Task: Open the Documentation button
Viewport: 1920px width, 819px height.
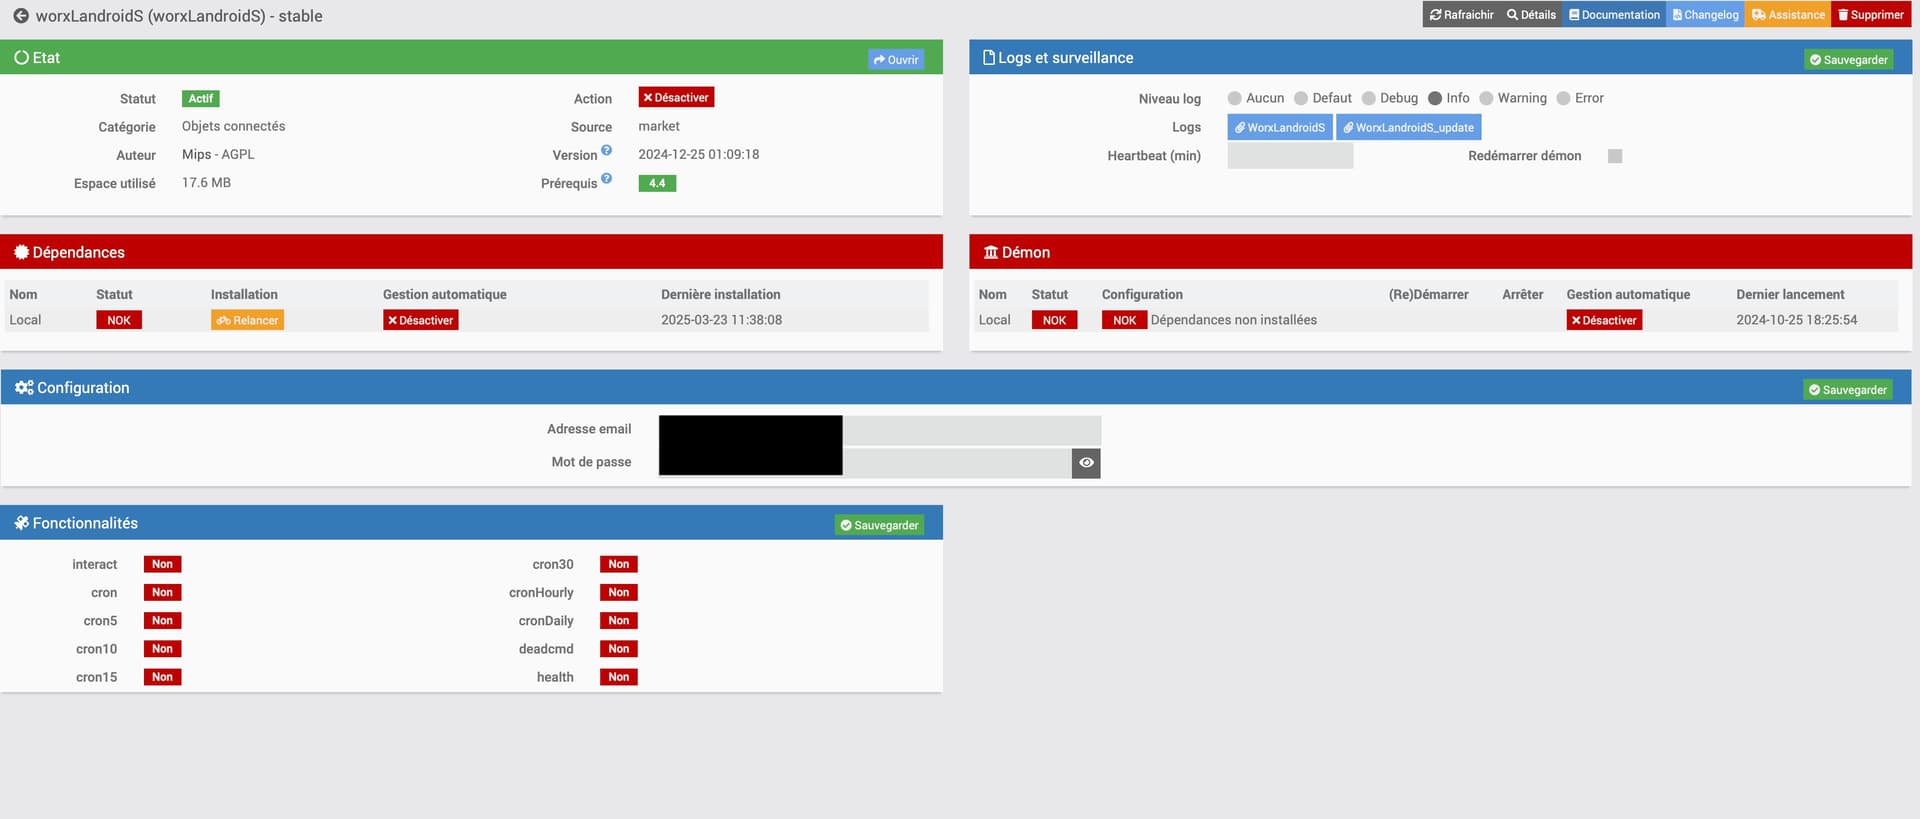Action: [1614, 15]
